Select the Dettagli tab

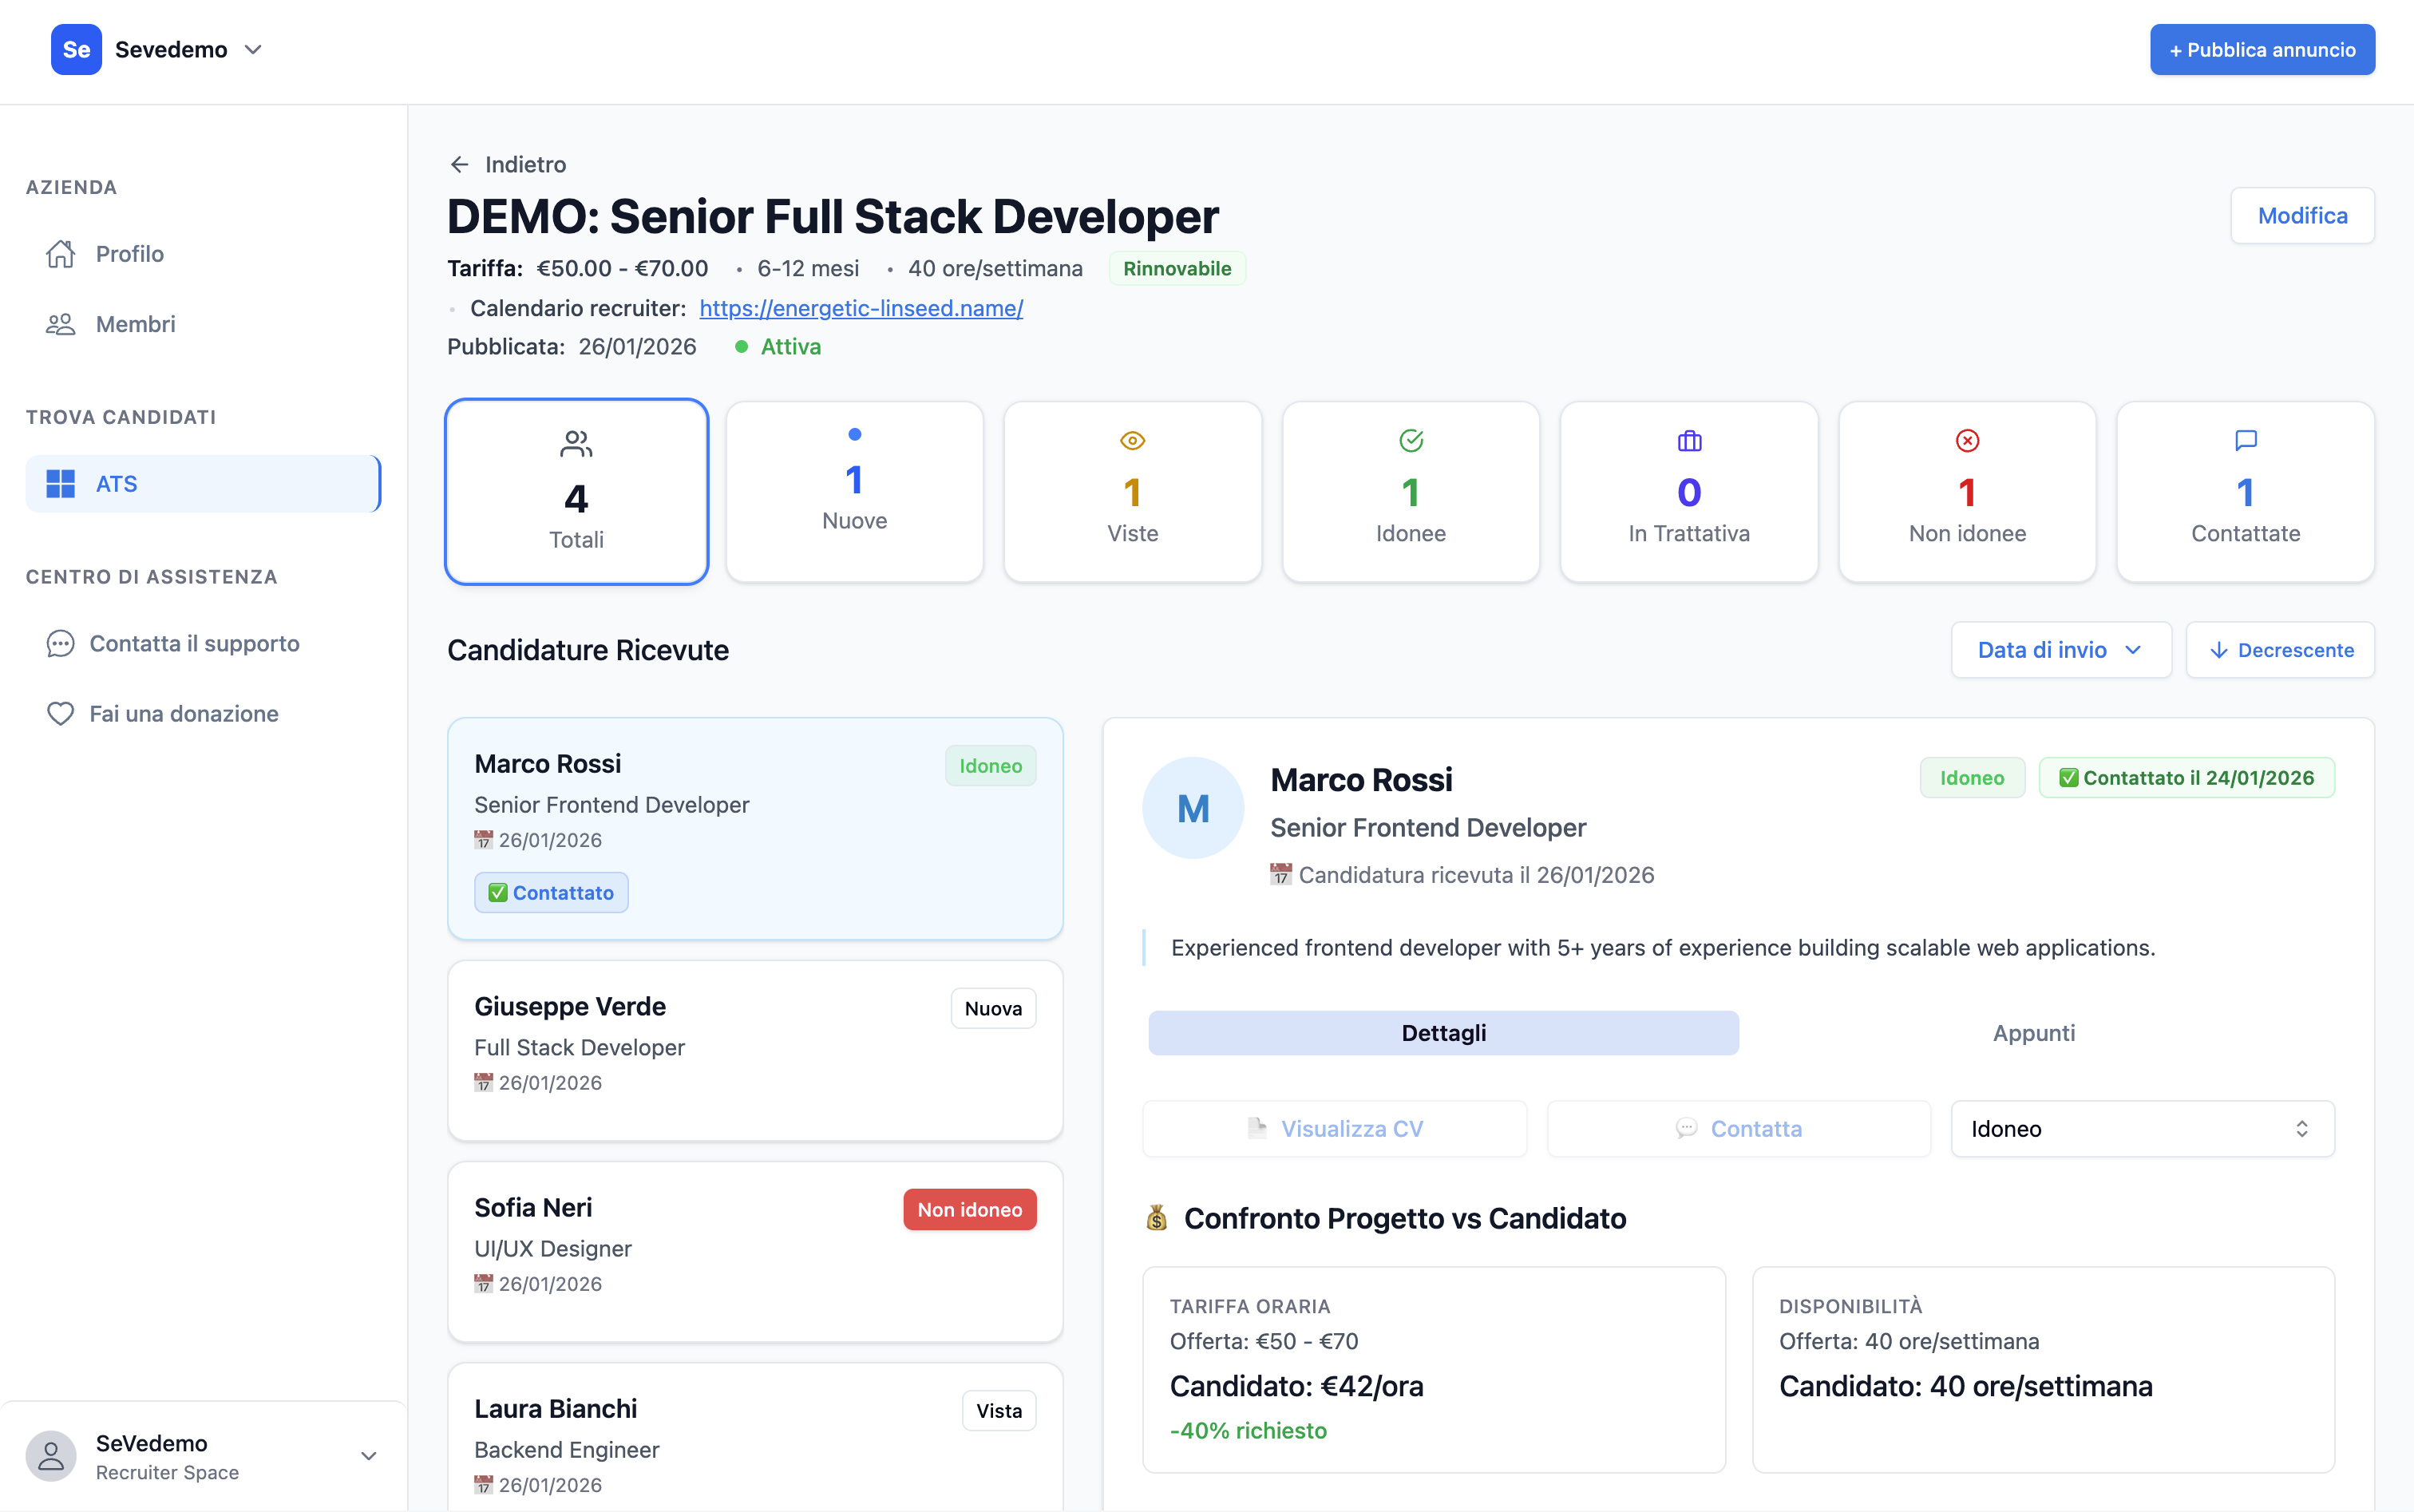coord(1443,1033)
